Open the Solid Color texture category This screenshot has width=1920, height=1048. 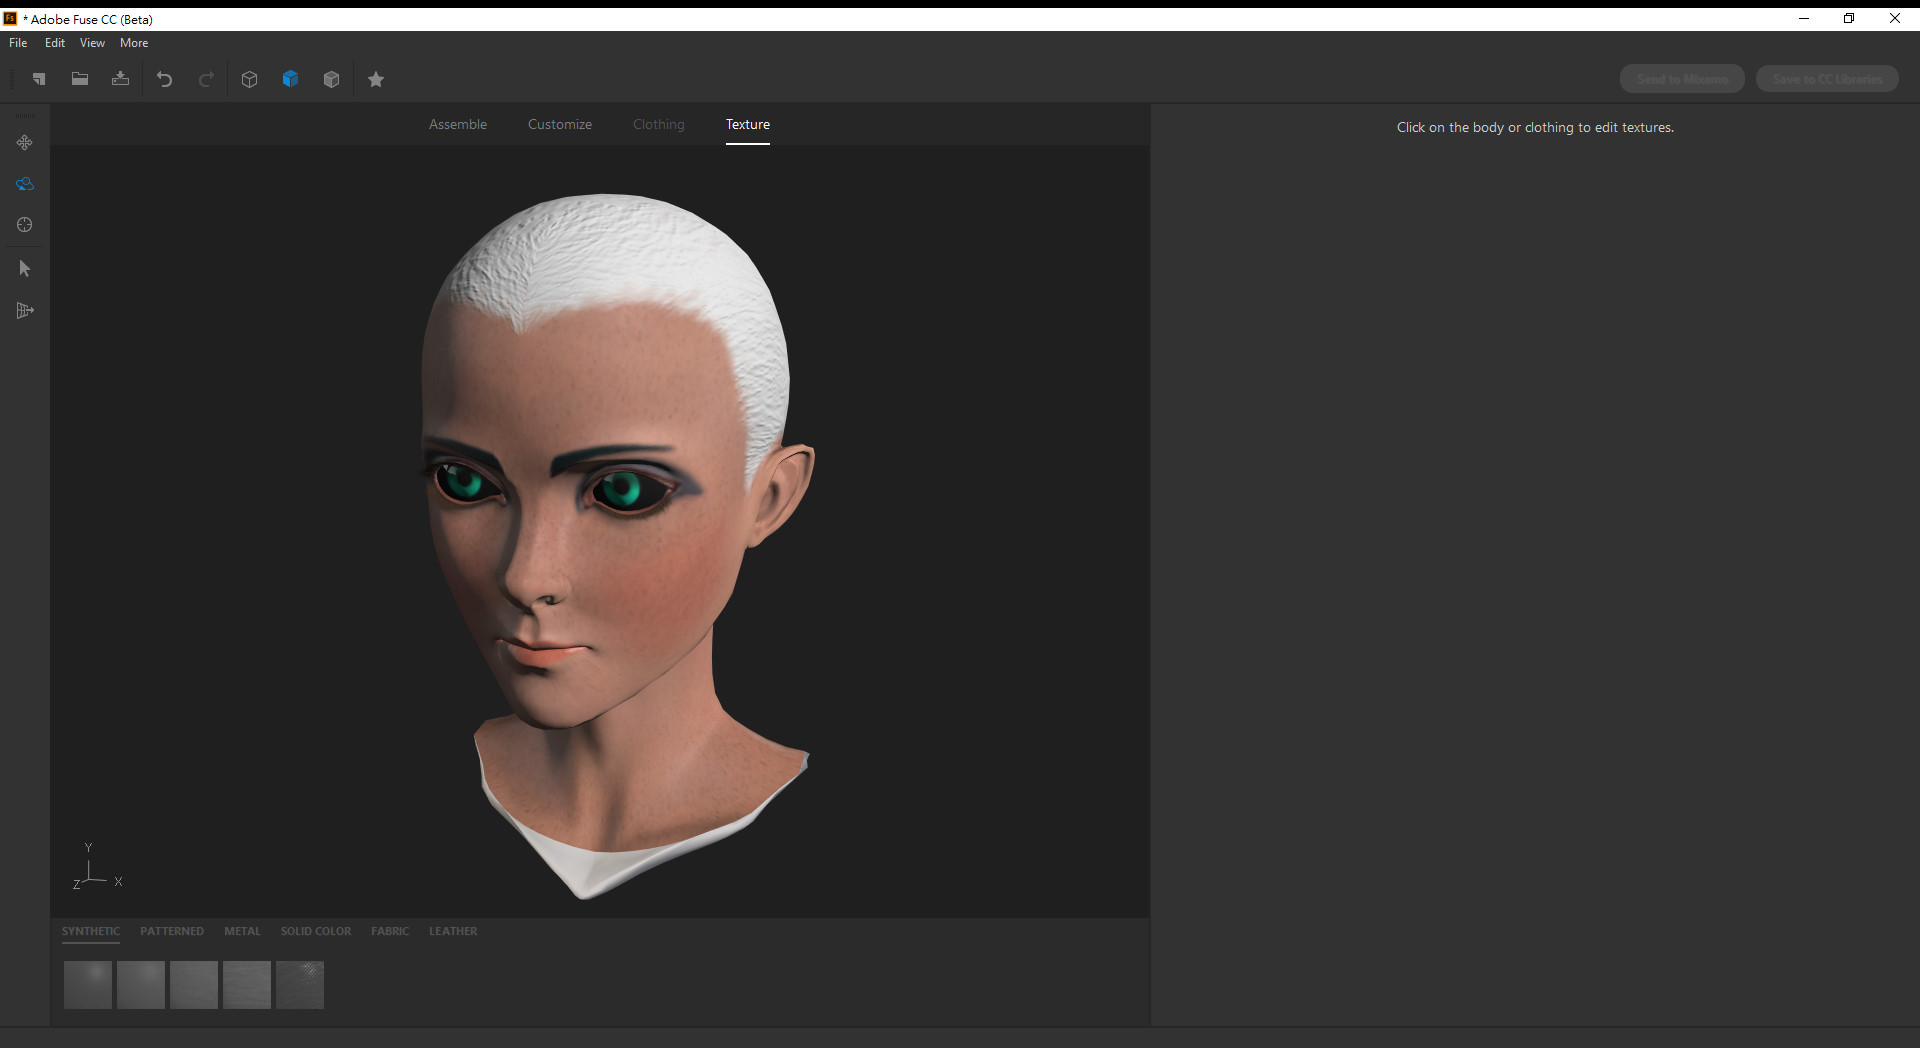click(316, 931)
